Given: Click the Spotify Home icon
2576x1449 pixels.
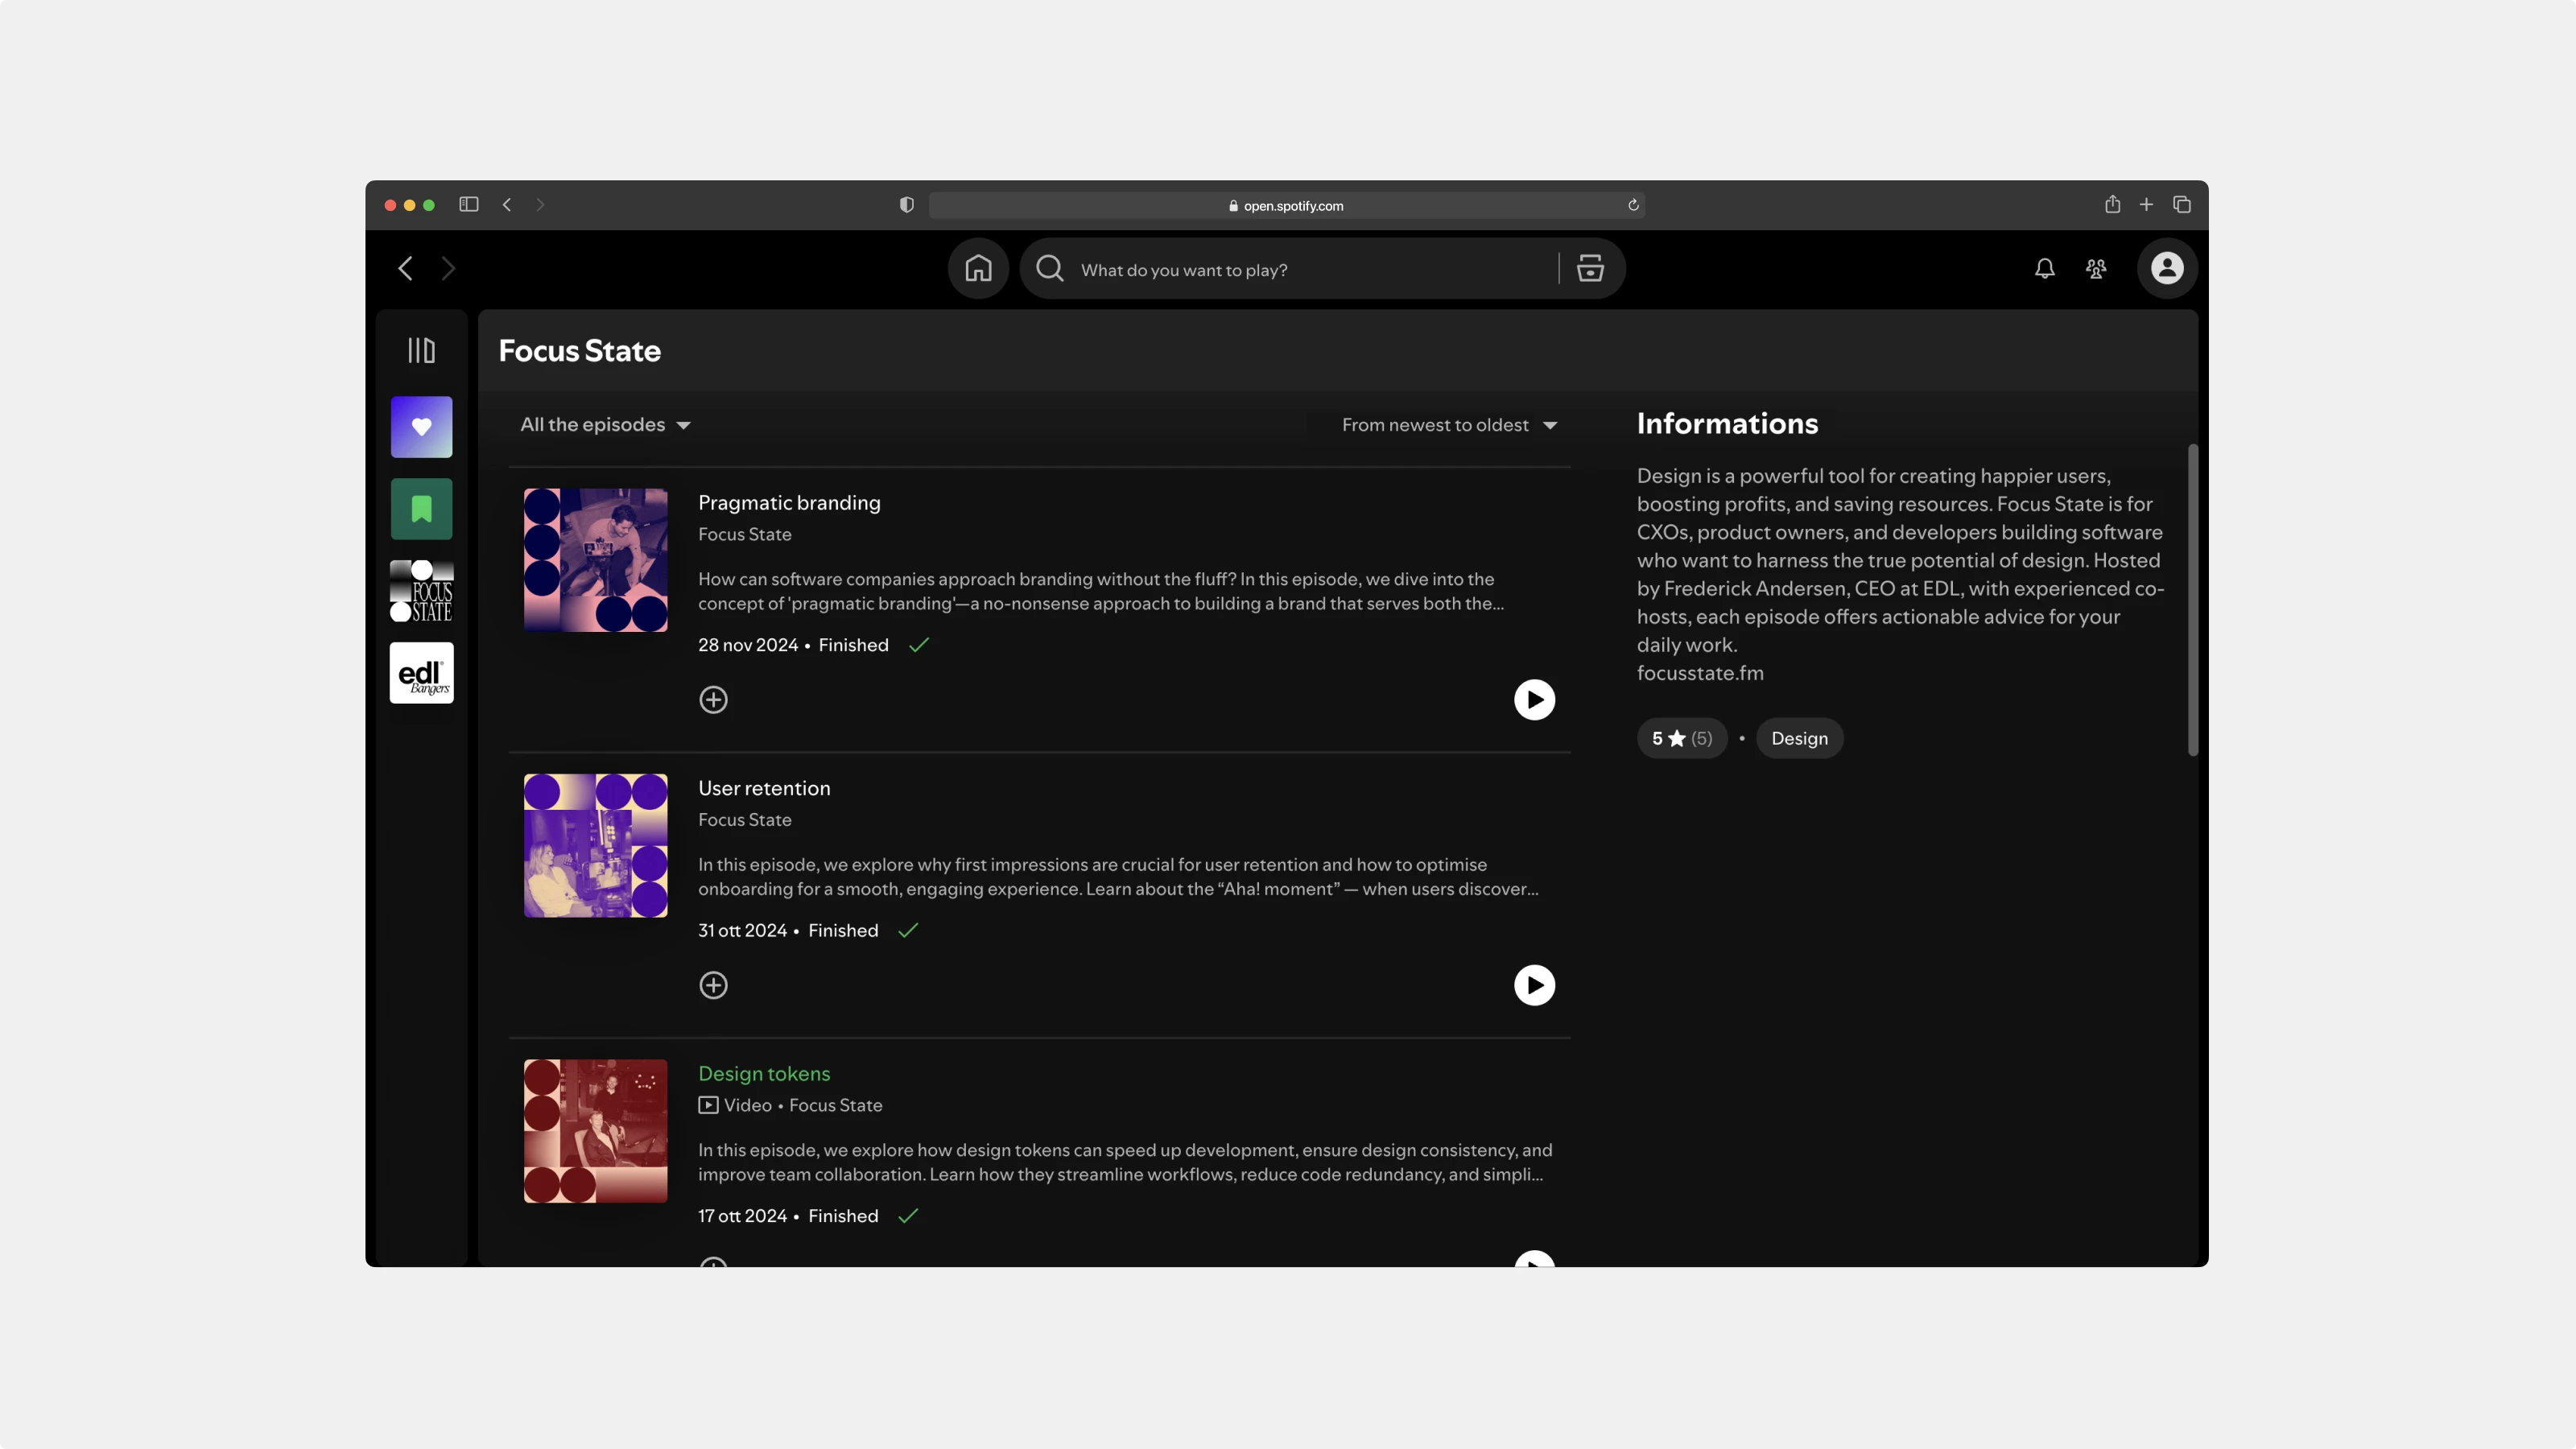Looking at the screenshot, I should (x=978, y=268).
